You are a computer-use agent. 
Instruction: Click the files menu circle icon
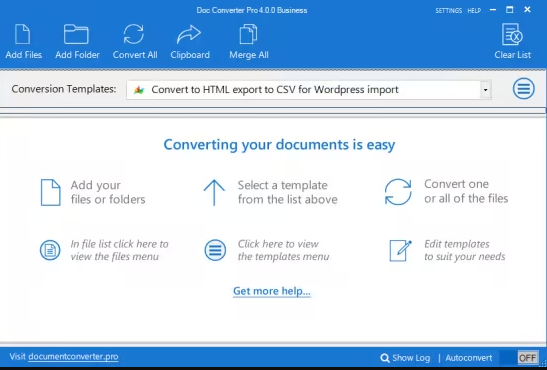[50, 250]
